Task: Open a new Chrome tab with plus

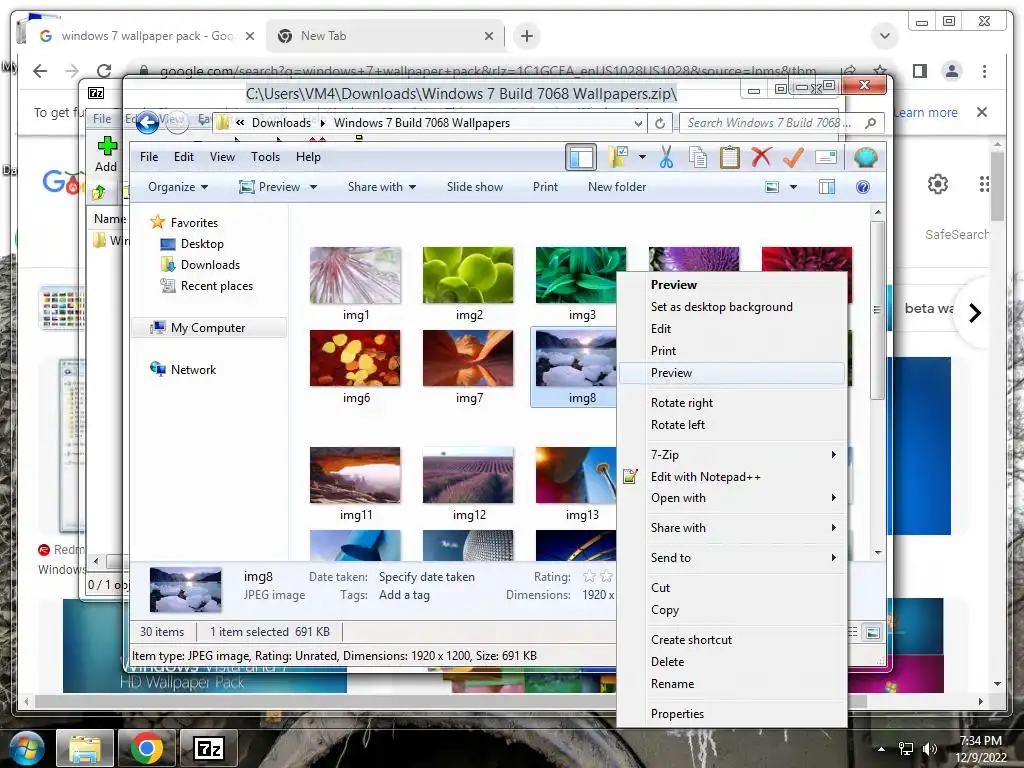Action: pyautogui.click(x=526, y=36)
